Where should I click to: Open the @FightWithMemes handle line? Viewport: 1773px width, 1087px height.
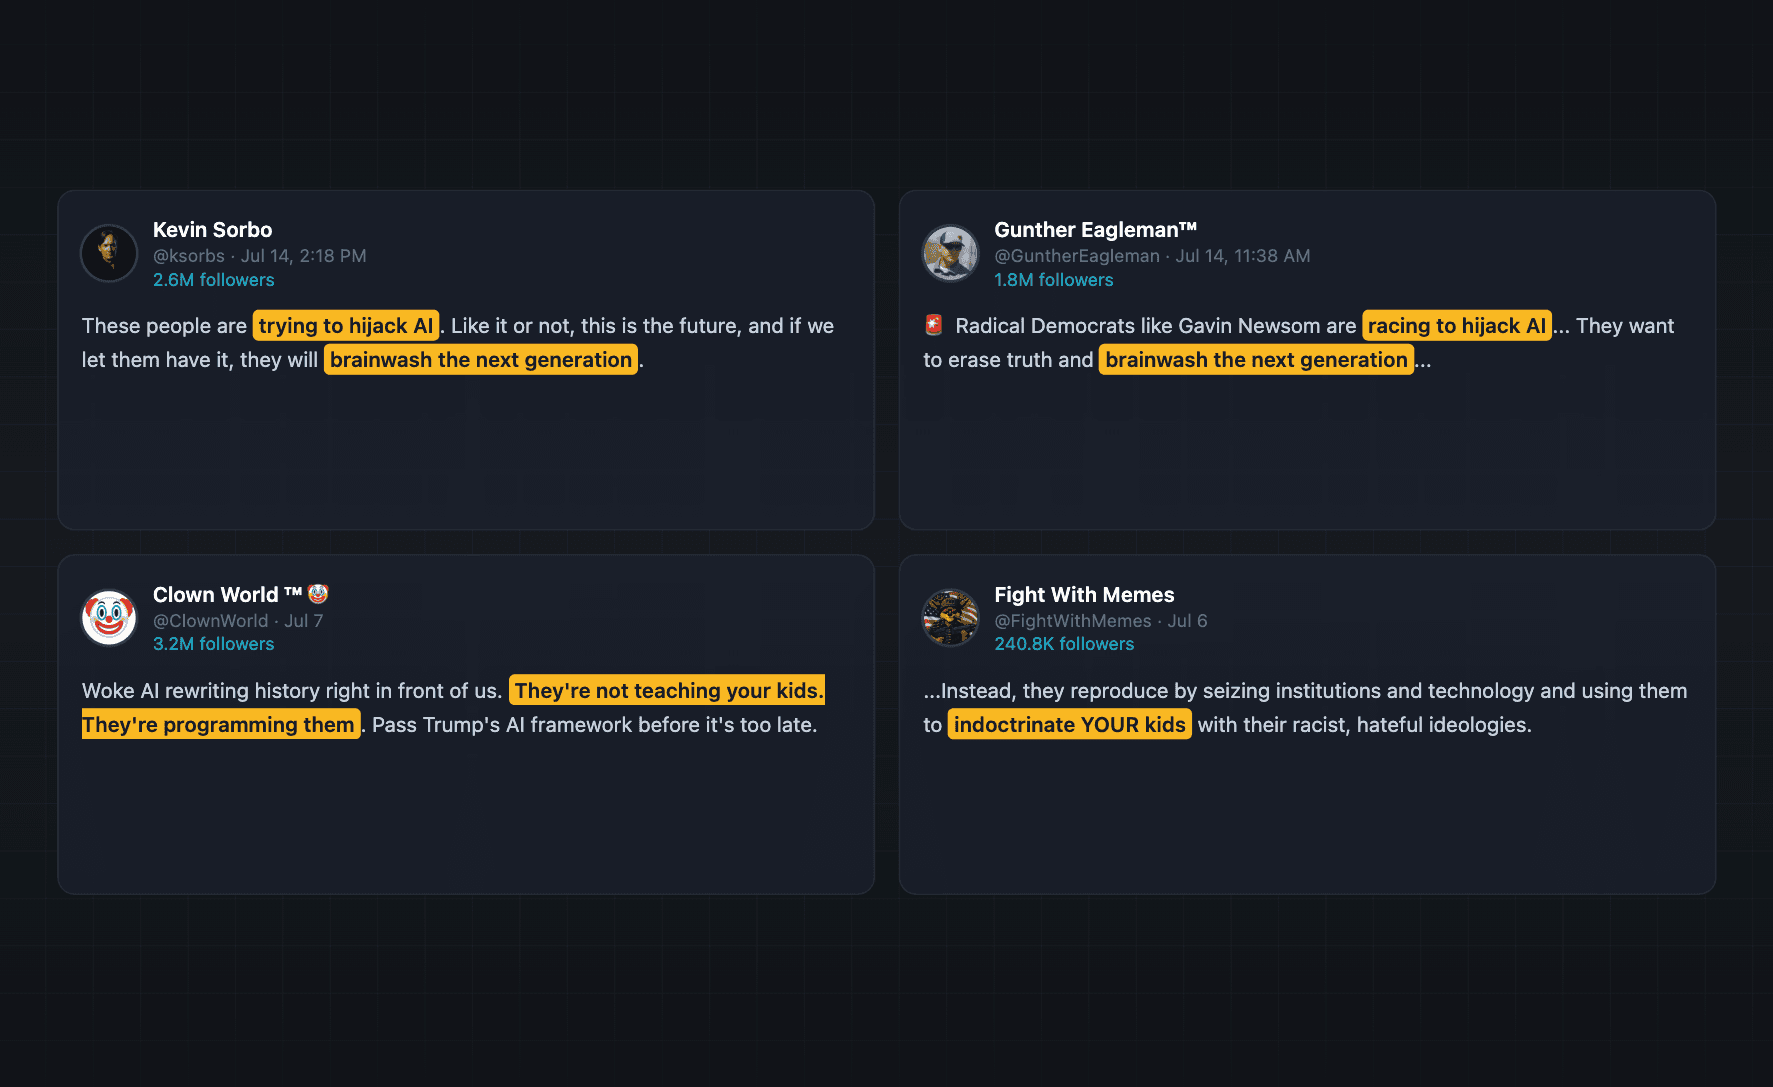[1101, 621]
